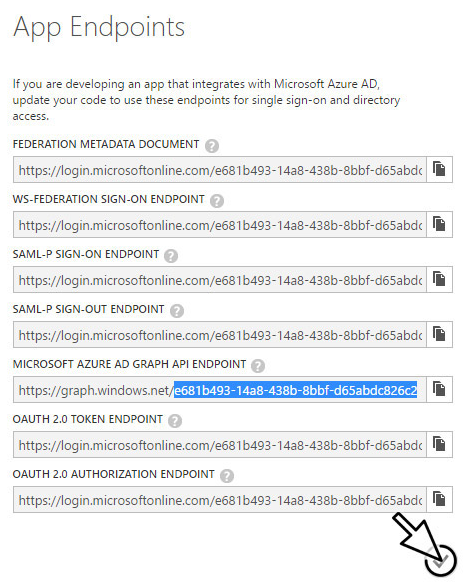
Task: Focus the Graph API Endpoint URL field
Action: coord(220,389)
